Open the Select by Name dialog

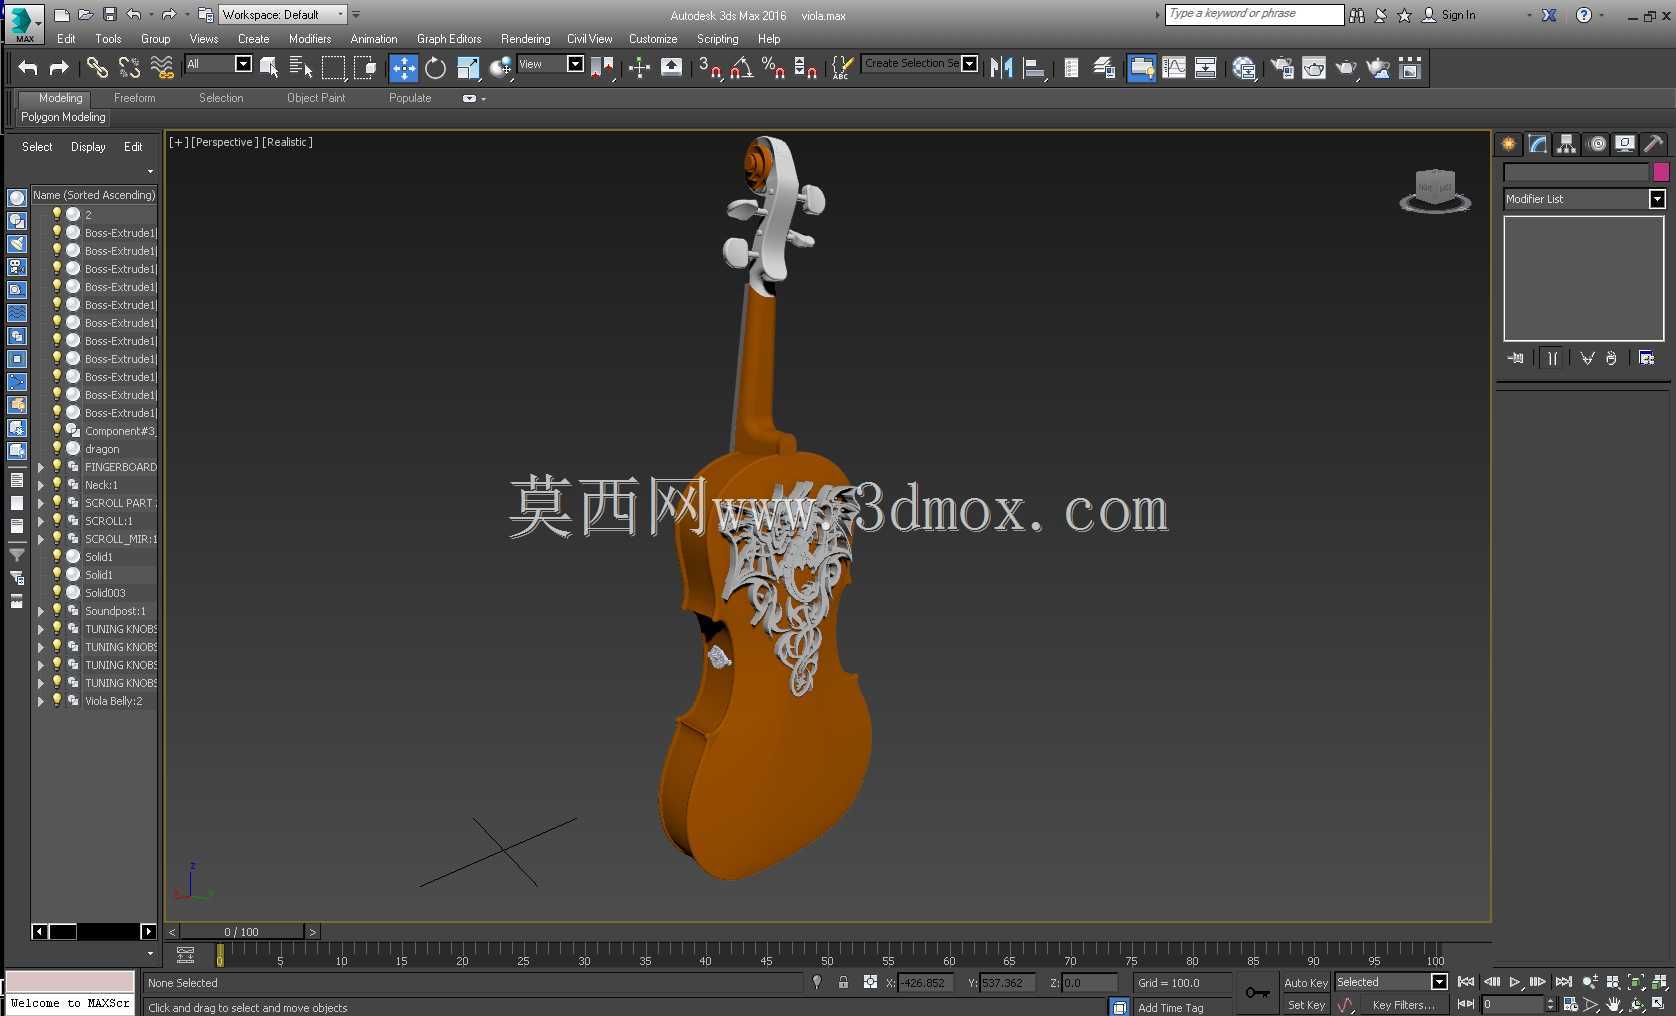pyautogui.click(x=300, y=67)
